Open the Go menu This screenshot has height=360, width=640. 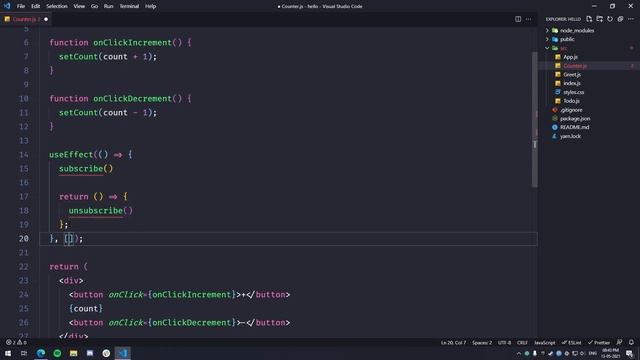pos(94,6)
